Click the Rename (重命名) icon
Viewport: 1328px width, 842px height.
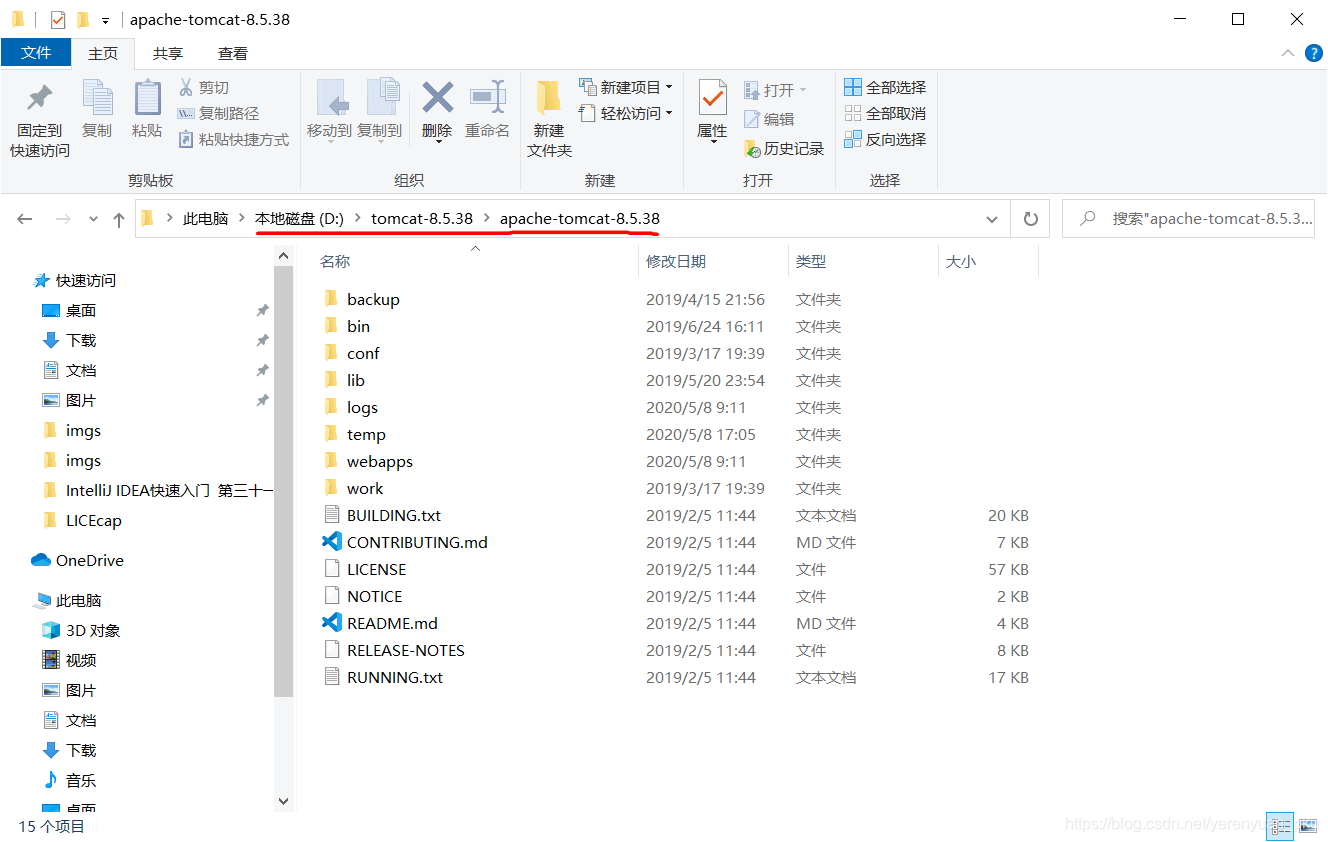tap(487, 98)
